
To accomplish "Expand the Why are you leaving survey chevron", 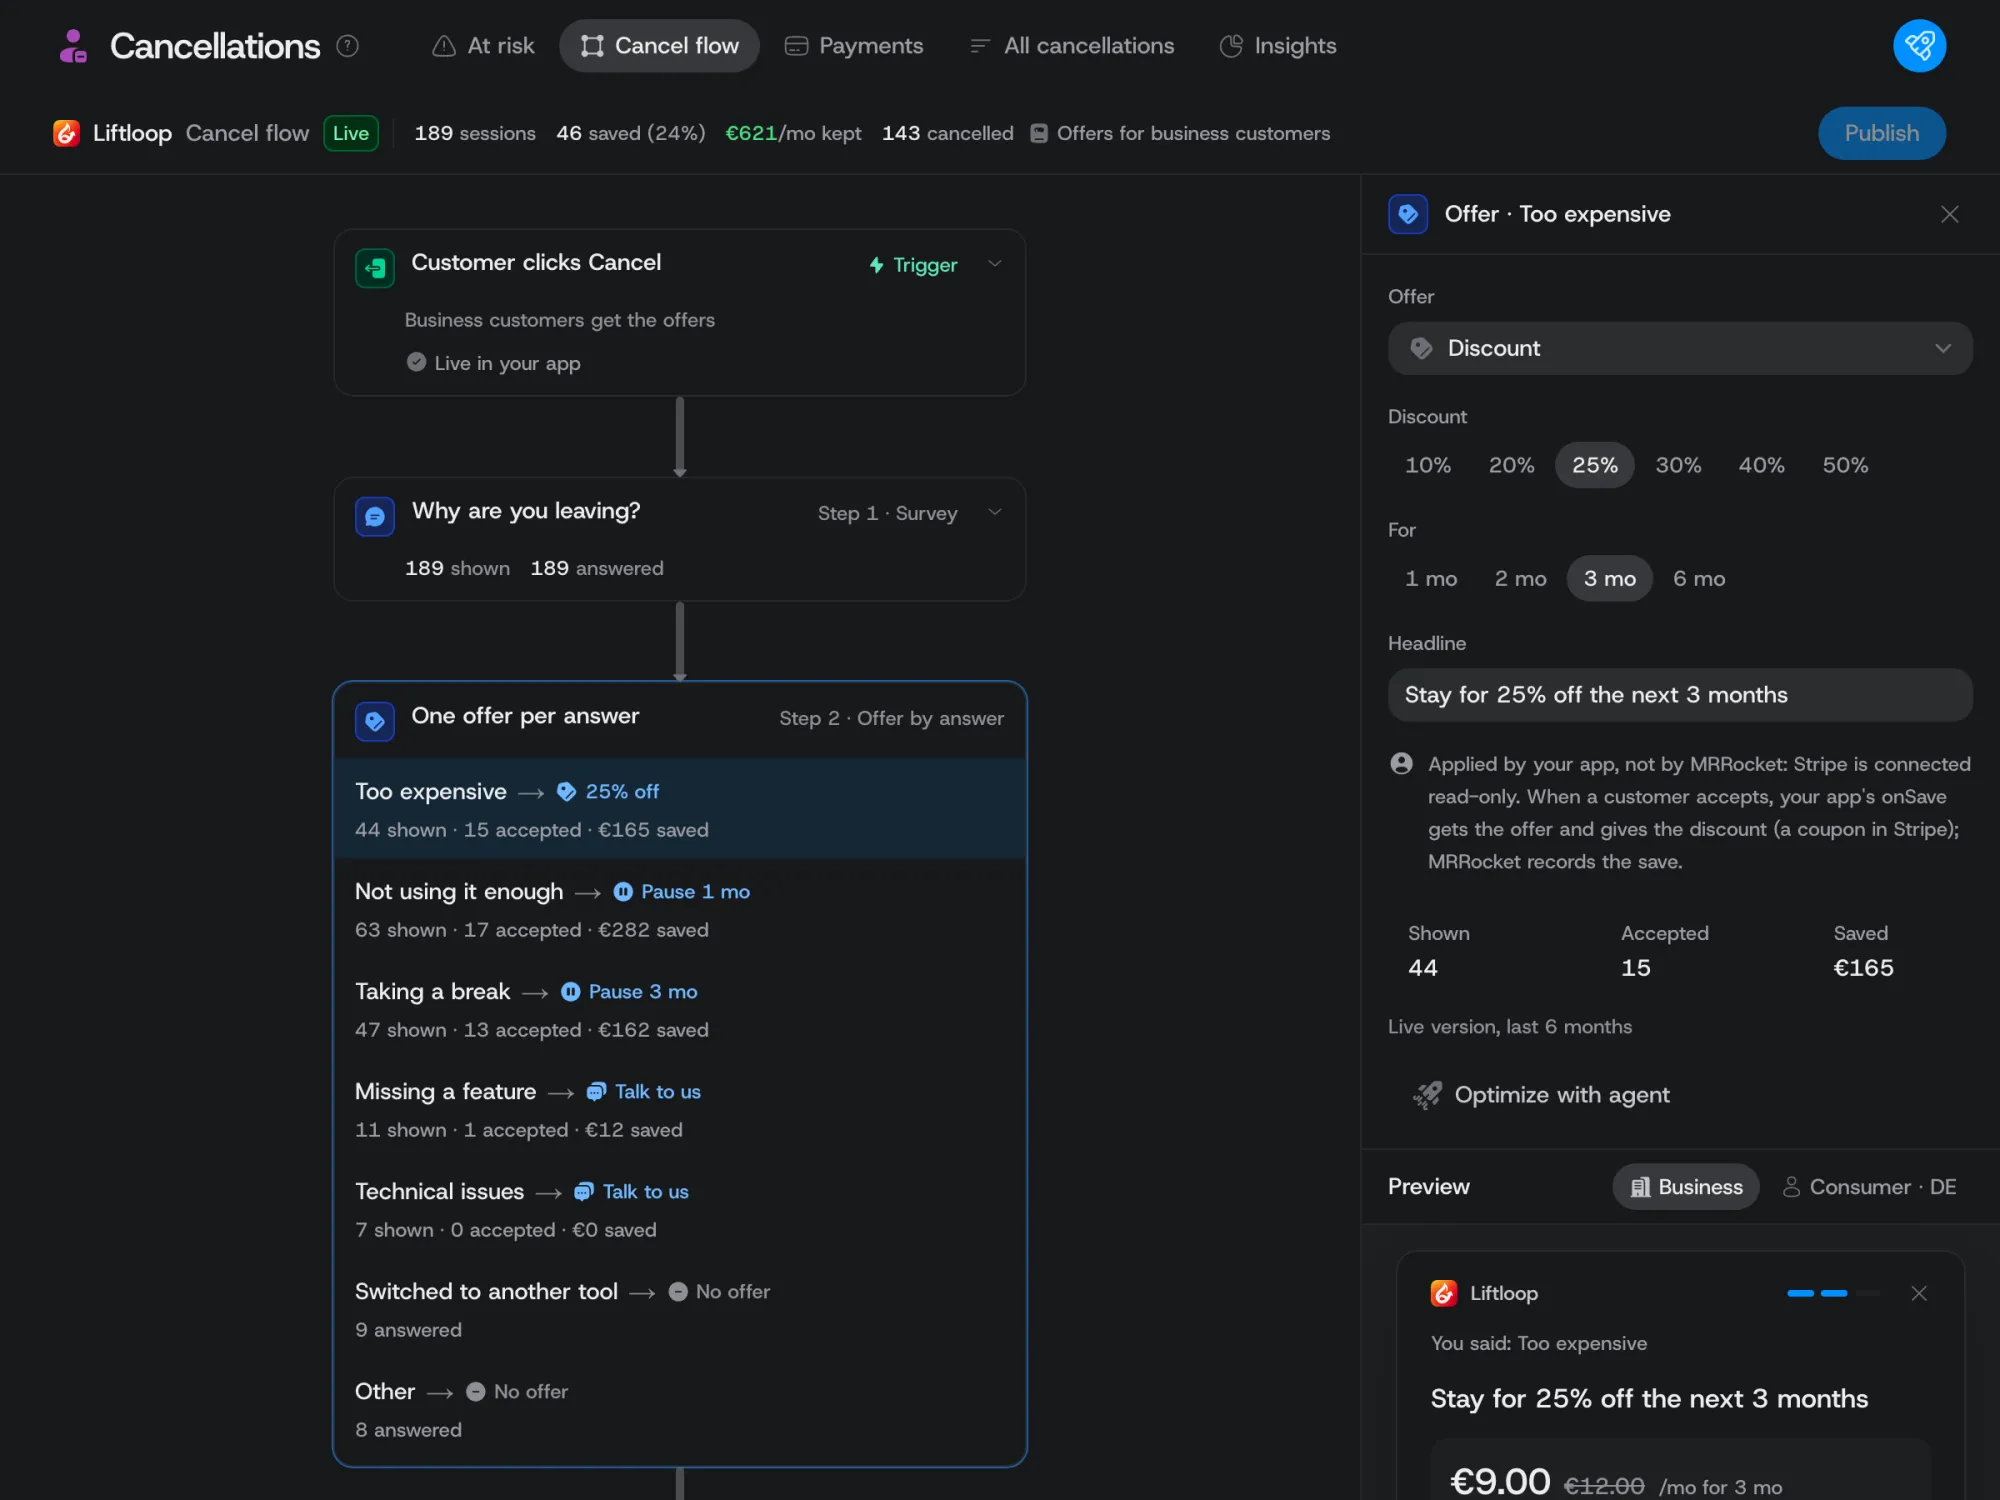I will (995, 512).
